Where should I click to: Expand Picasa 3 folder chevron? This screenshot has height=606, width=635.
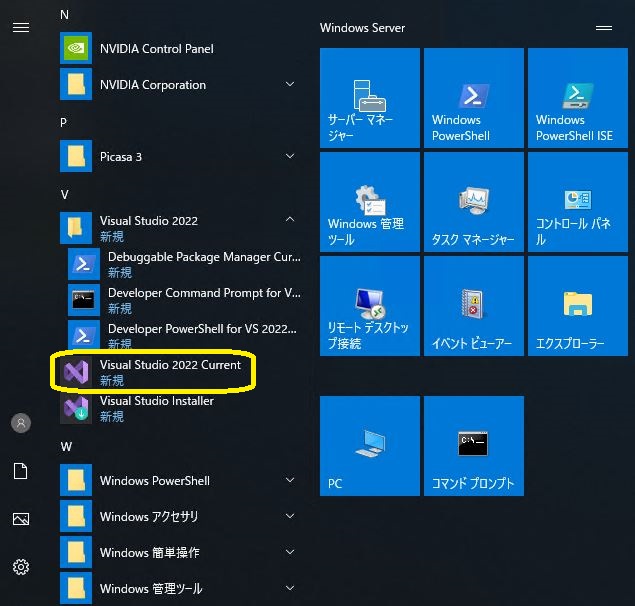[x=290, y=156]
